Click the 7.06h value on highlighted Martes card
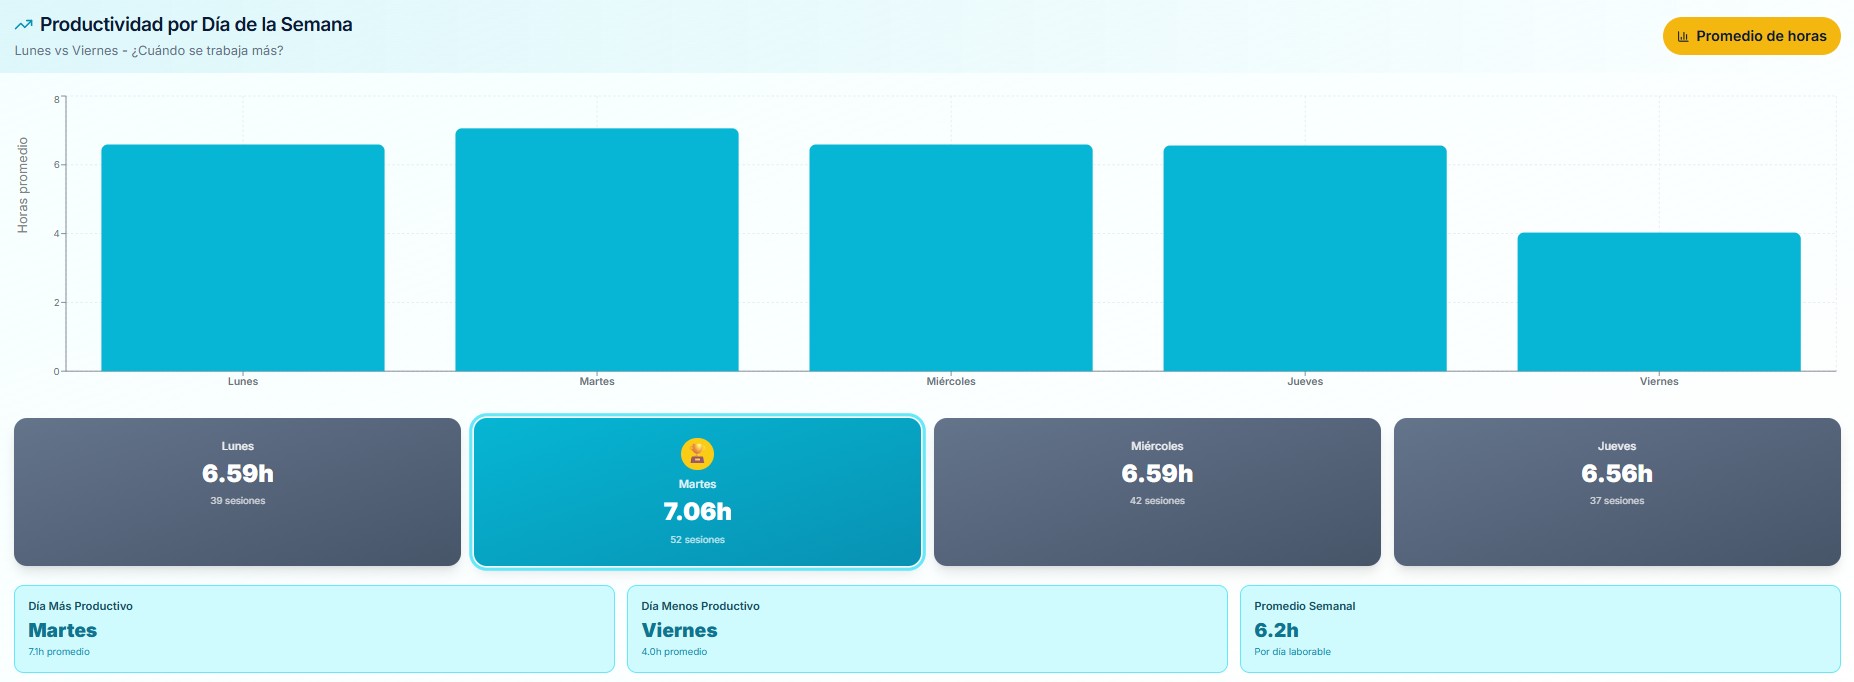Viewport: 1854px width, 682px height. [697, 512]
